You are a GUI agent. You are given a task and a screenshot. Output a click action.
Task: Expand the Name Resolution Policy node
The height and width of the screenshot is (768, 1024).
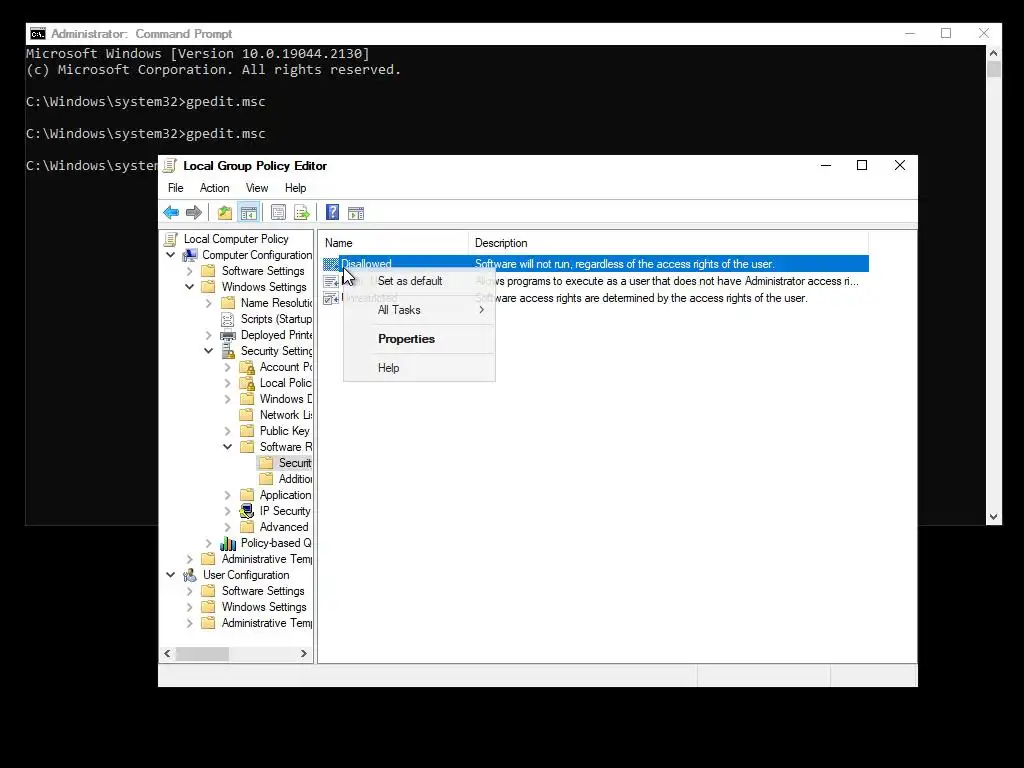click(209, 303)
